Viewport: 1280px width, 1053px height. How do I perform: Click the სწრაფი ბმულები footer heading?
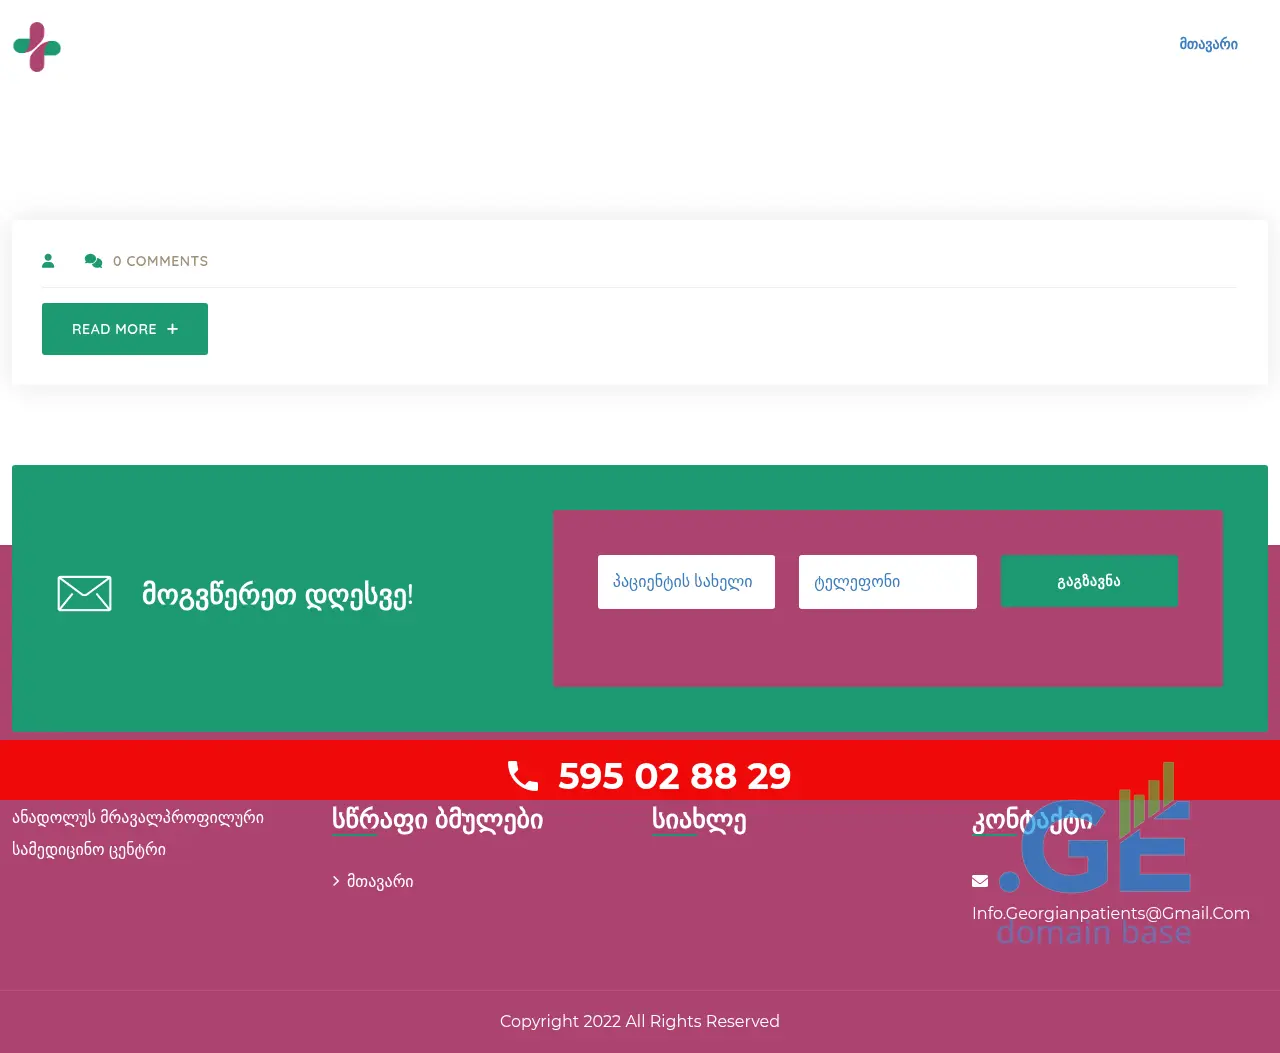coord(437,820)
